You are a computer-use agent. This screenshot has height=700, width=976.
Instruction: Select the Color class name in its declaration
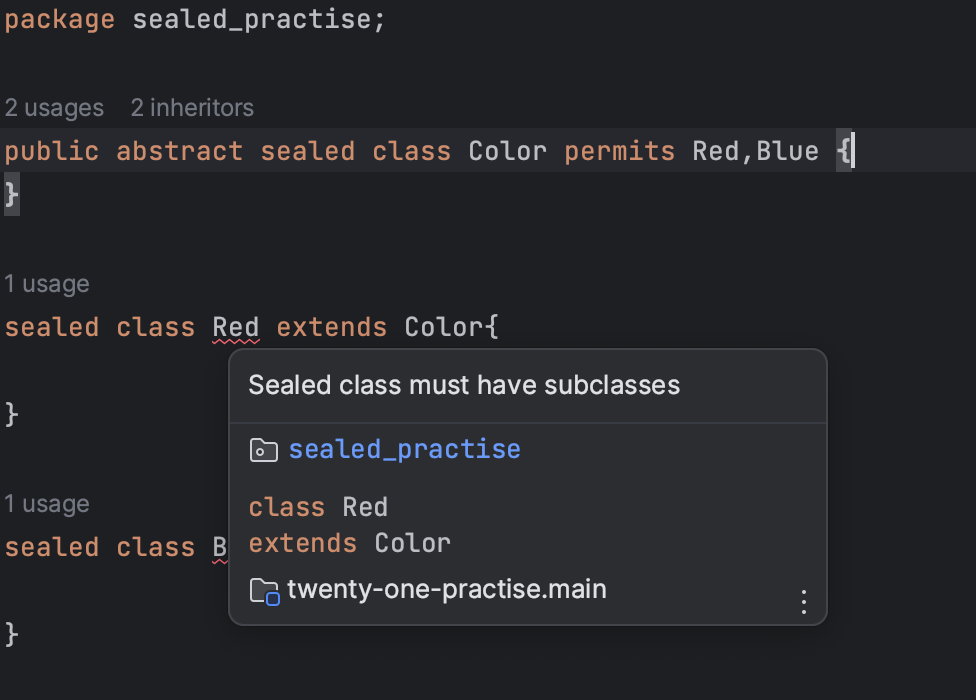[x=507, y=150]
